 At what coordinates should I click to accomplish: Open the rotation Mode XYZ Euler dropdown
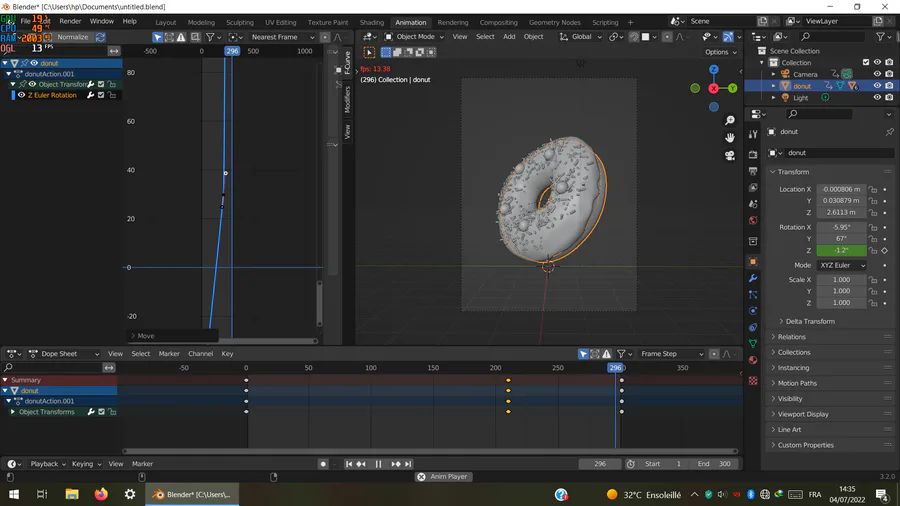point(841,265)
